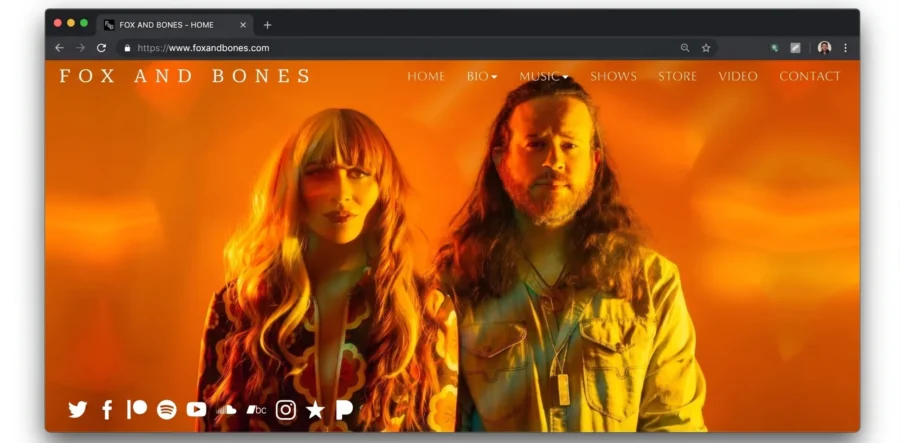900x443 pixels.
Task: Expand the BIO dropdown menu
Action: pos(482,76)
